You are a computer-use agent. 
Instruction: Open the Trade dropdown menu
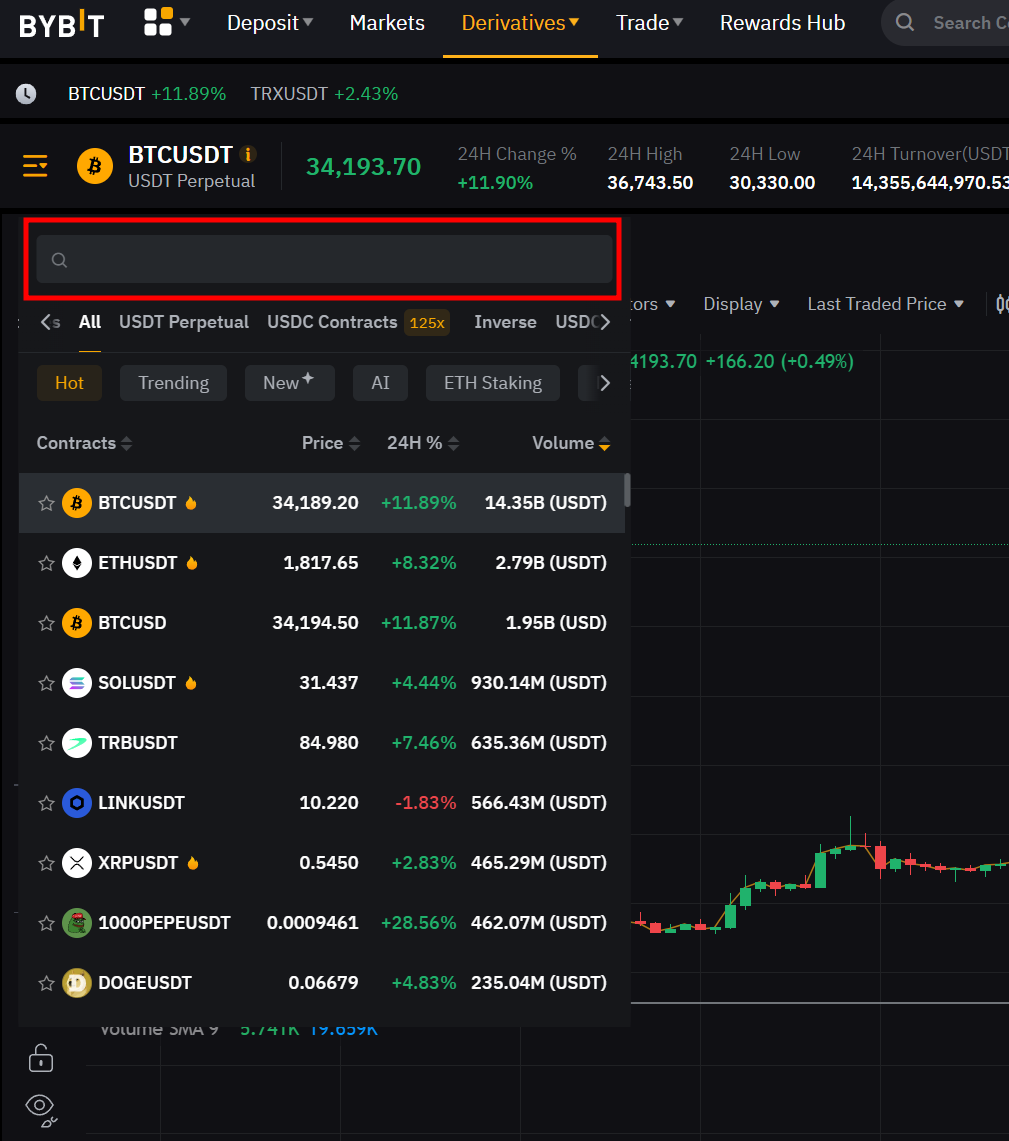pos(649,23)
